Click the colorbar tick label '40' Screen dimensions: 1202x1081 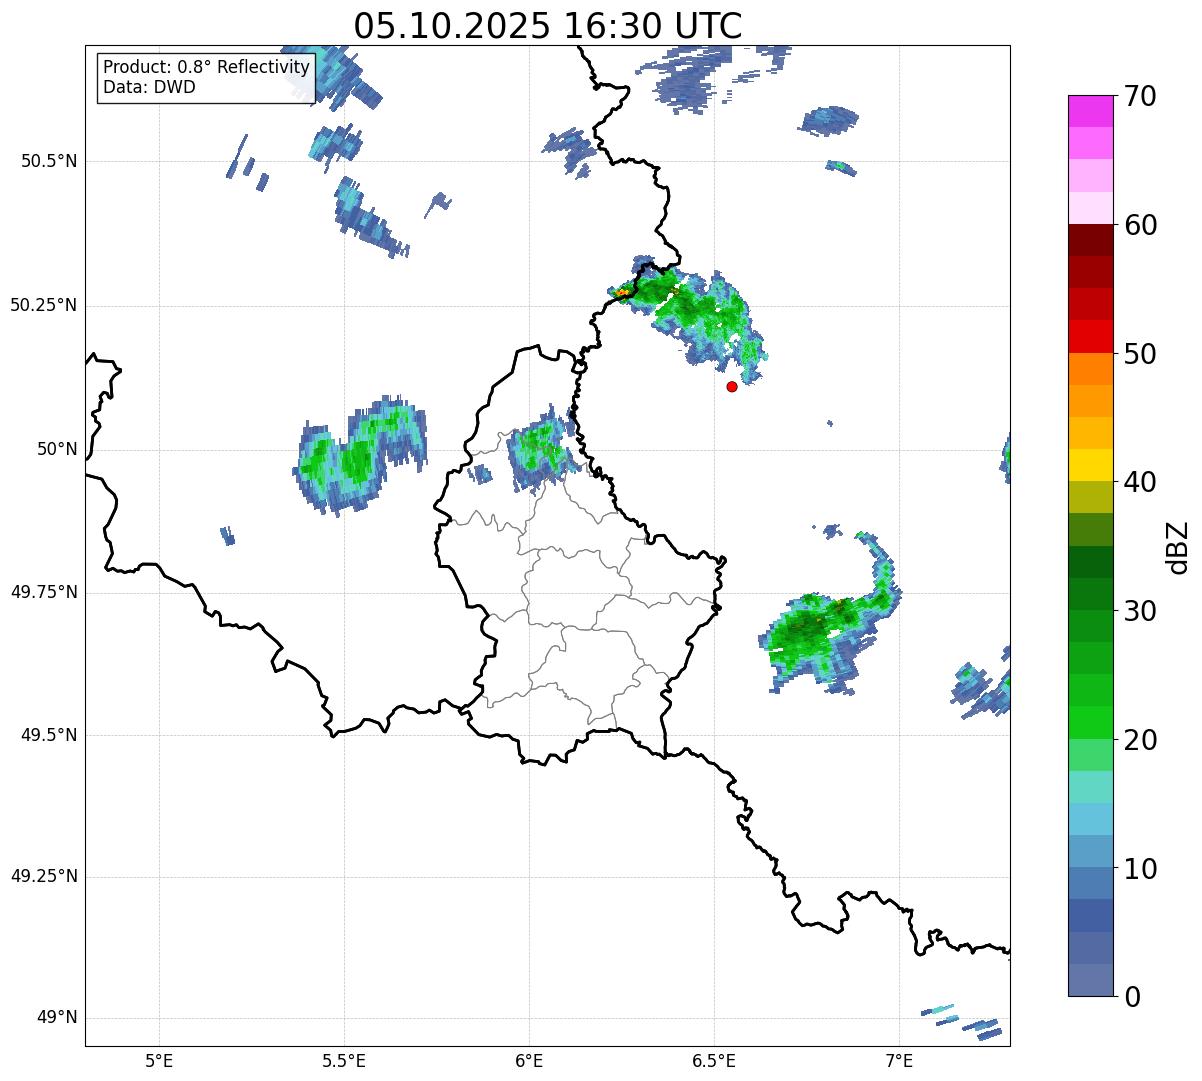coord(1140,482)
